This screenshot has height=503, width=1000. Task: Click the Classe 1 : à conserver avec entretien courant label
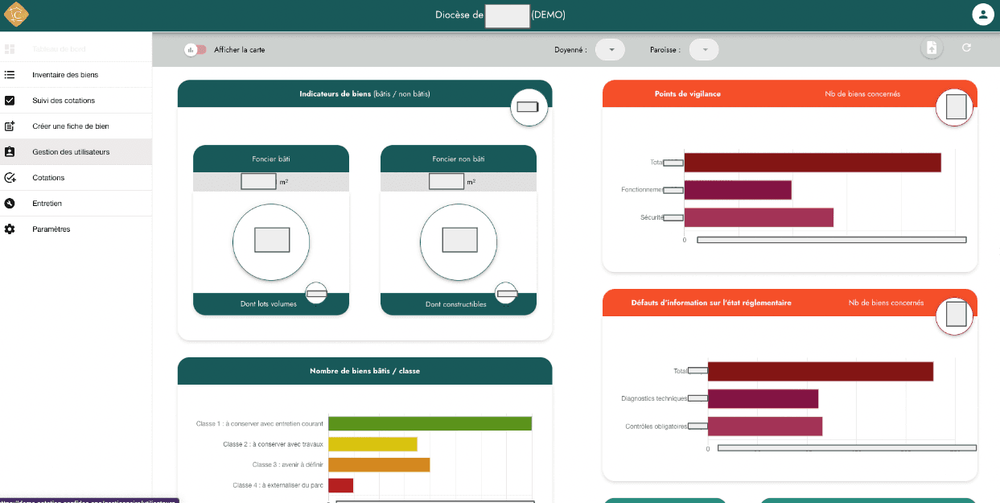coord(260,423)
